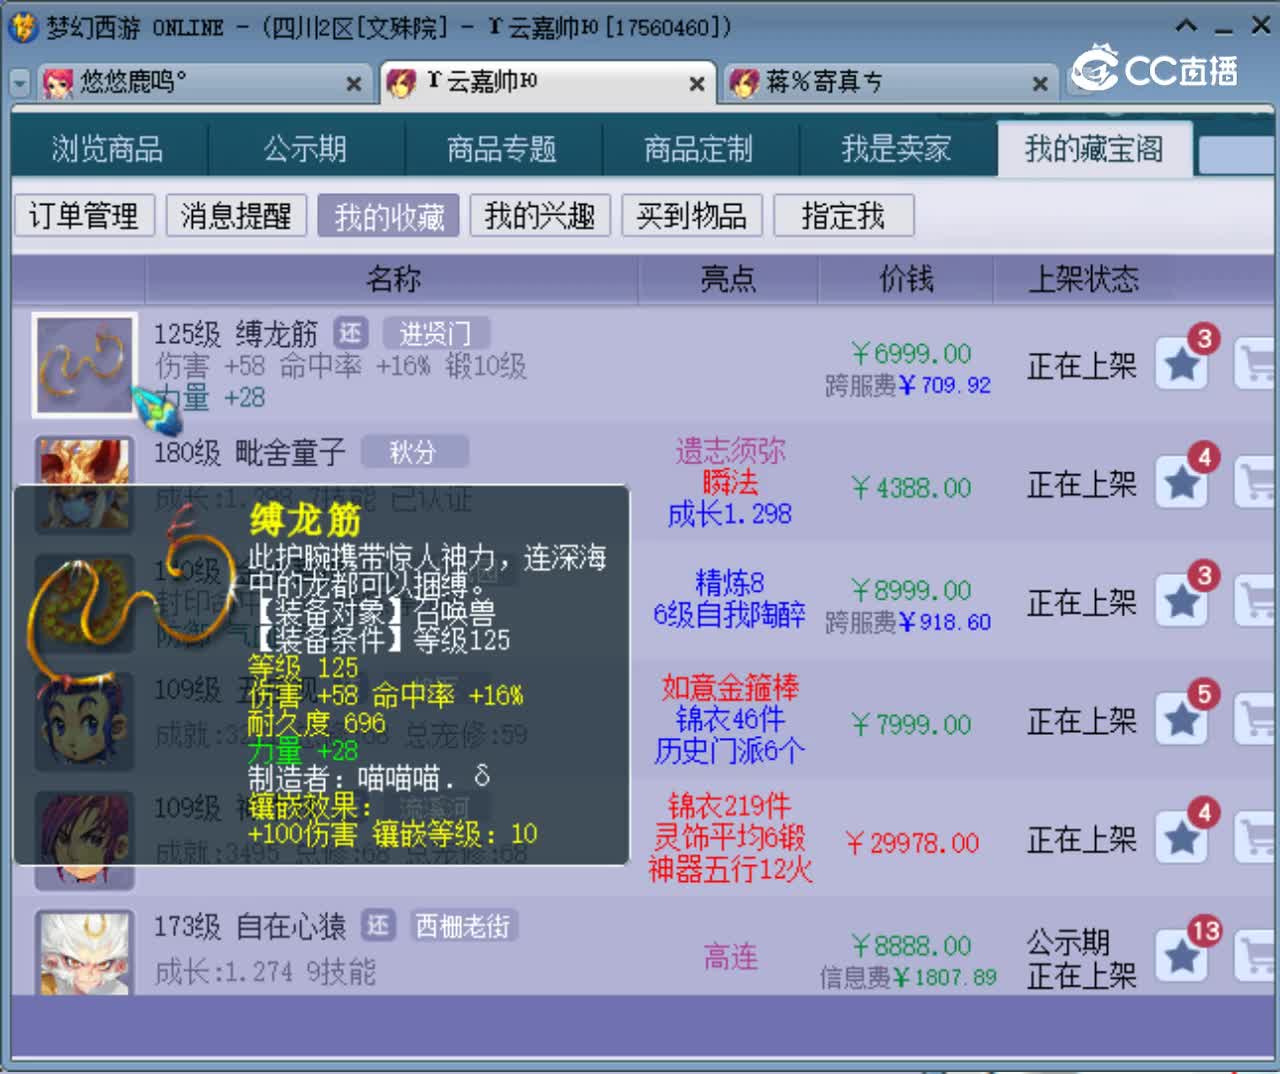Open the tab list dropdown arrow
Screen dimensions: 1280x1074
pos(19,84)
